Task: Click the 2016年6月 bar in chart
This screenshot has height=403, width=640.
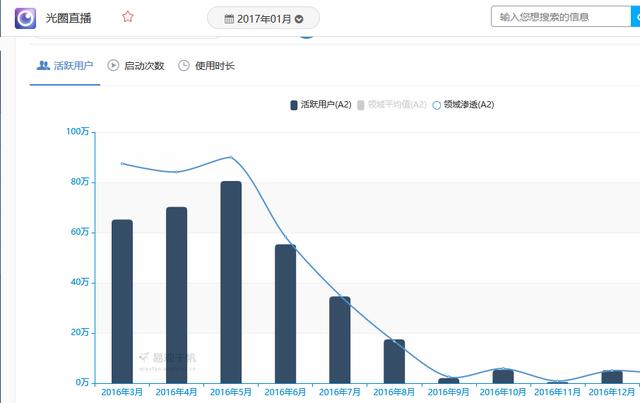Action: tap(285, 314)
